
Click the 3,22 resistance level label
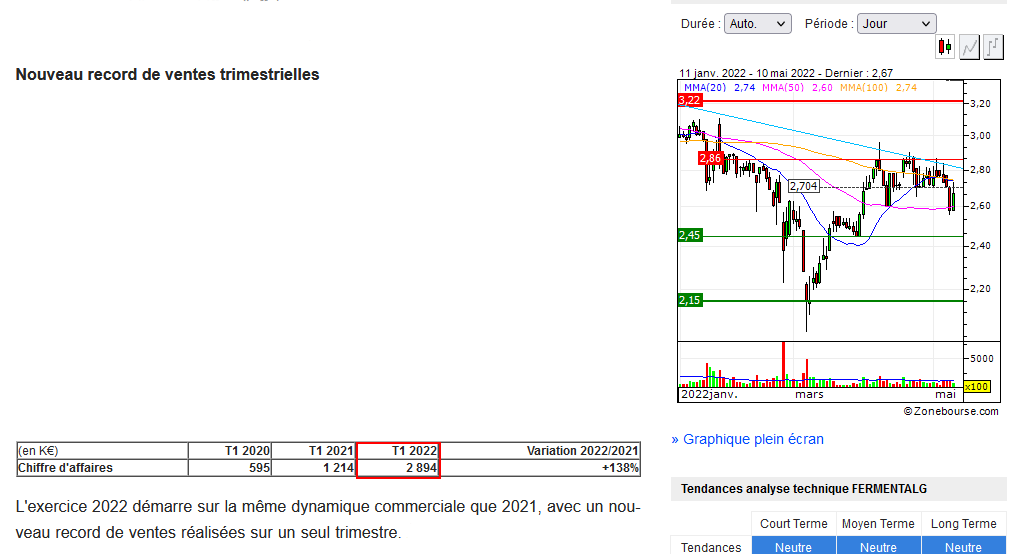(690, 100)
